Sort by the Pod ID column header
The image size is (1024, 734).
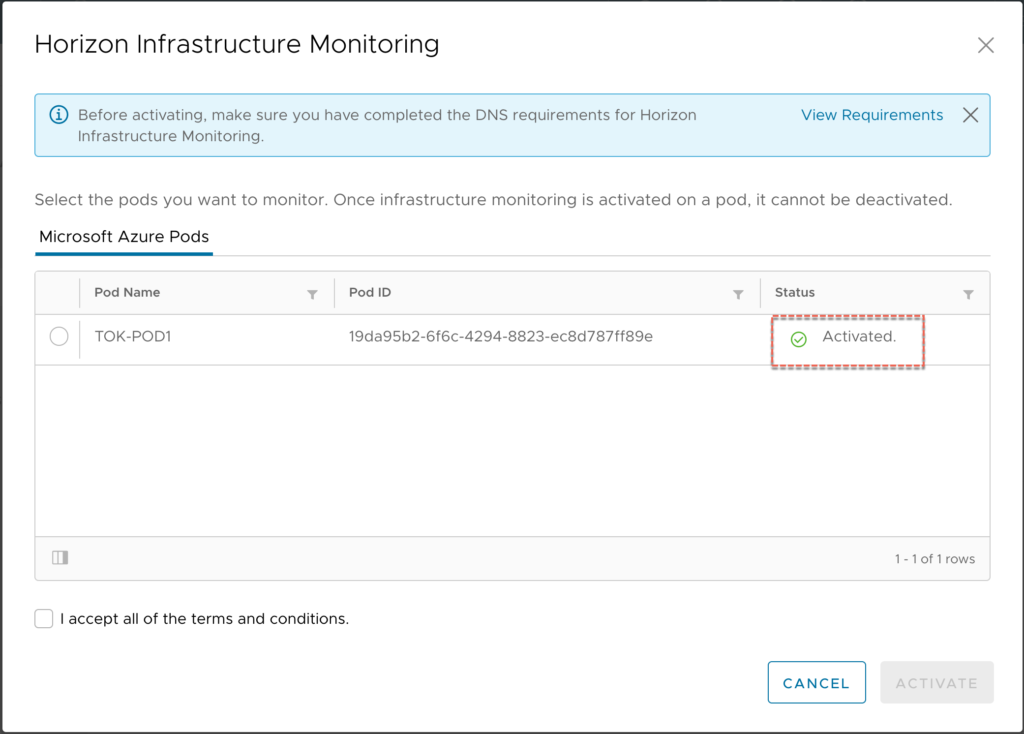(x=370, y=293)
